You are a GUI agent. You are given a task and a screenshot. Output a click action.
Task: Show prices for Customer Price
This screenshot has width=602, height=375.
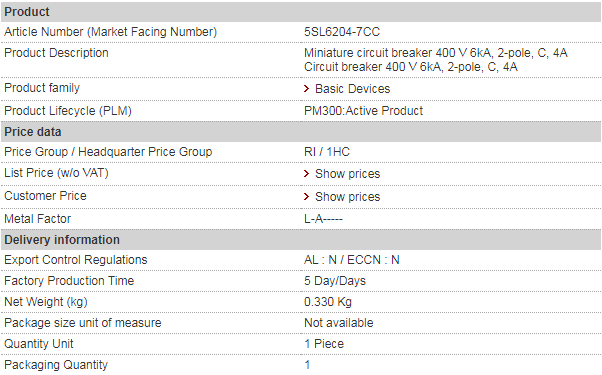coord(347,197)
